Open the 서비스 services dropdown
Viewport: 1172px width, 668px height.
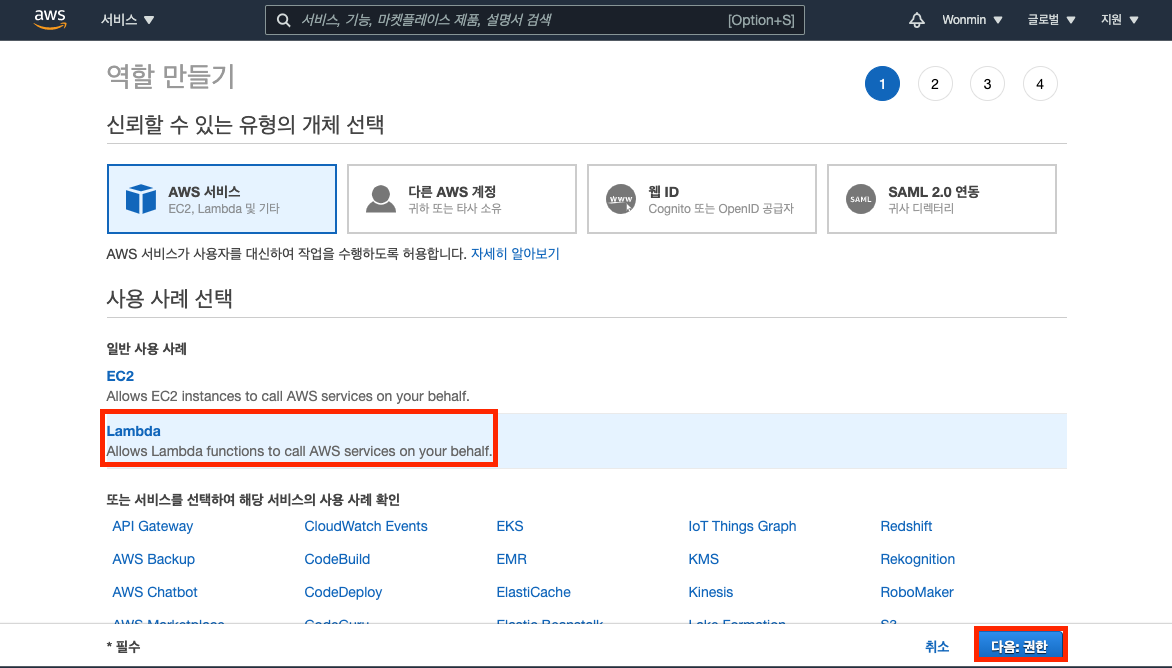point(128,20)
